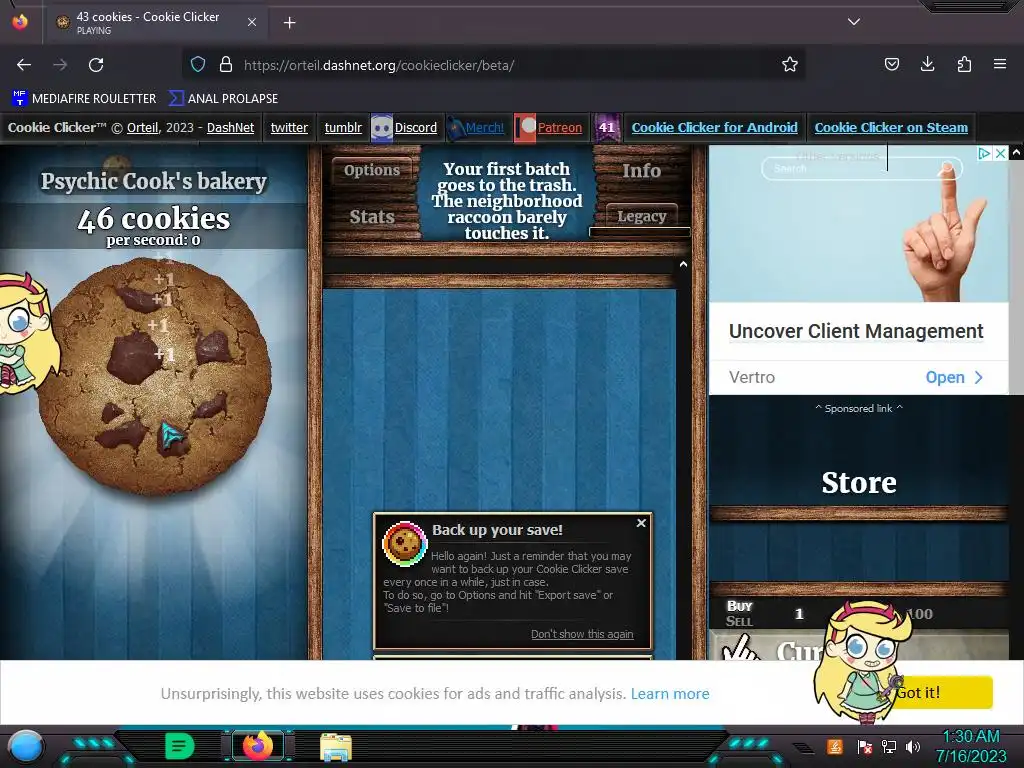Open the AdChoices info icon
The width and height of the screenshot is (1024, 768).
point(984,153)
